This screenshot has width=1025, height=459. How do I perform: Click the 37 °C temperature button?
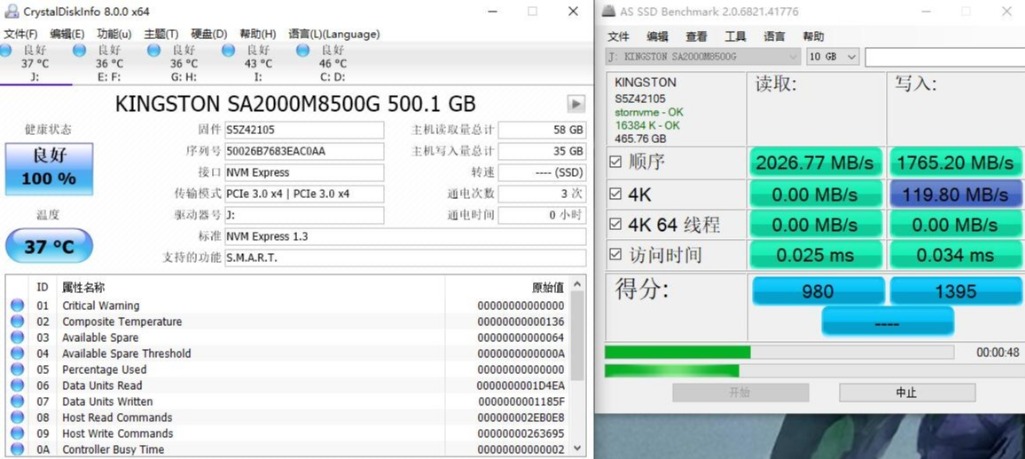coord(49,246)
